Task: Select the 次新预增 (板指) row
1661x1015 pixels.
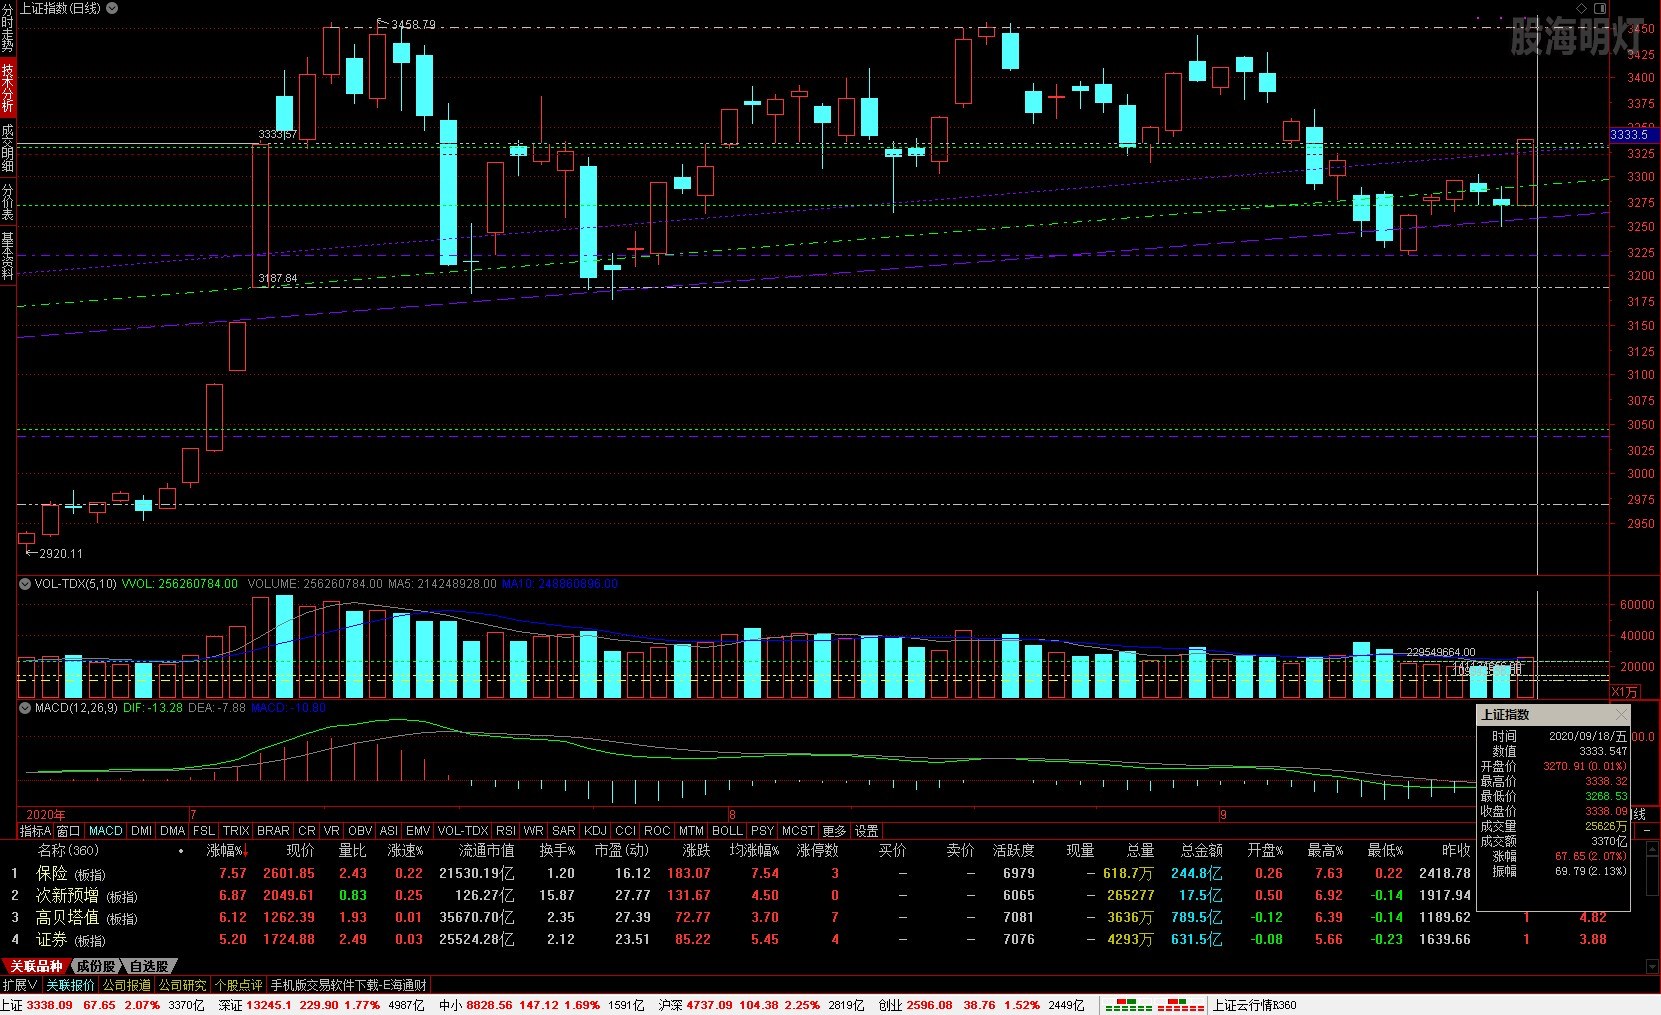Action: pyautogui.click(x=740, y=895)
